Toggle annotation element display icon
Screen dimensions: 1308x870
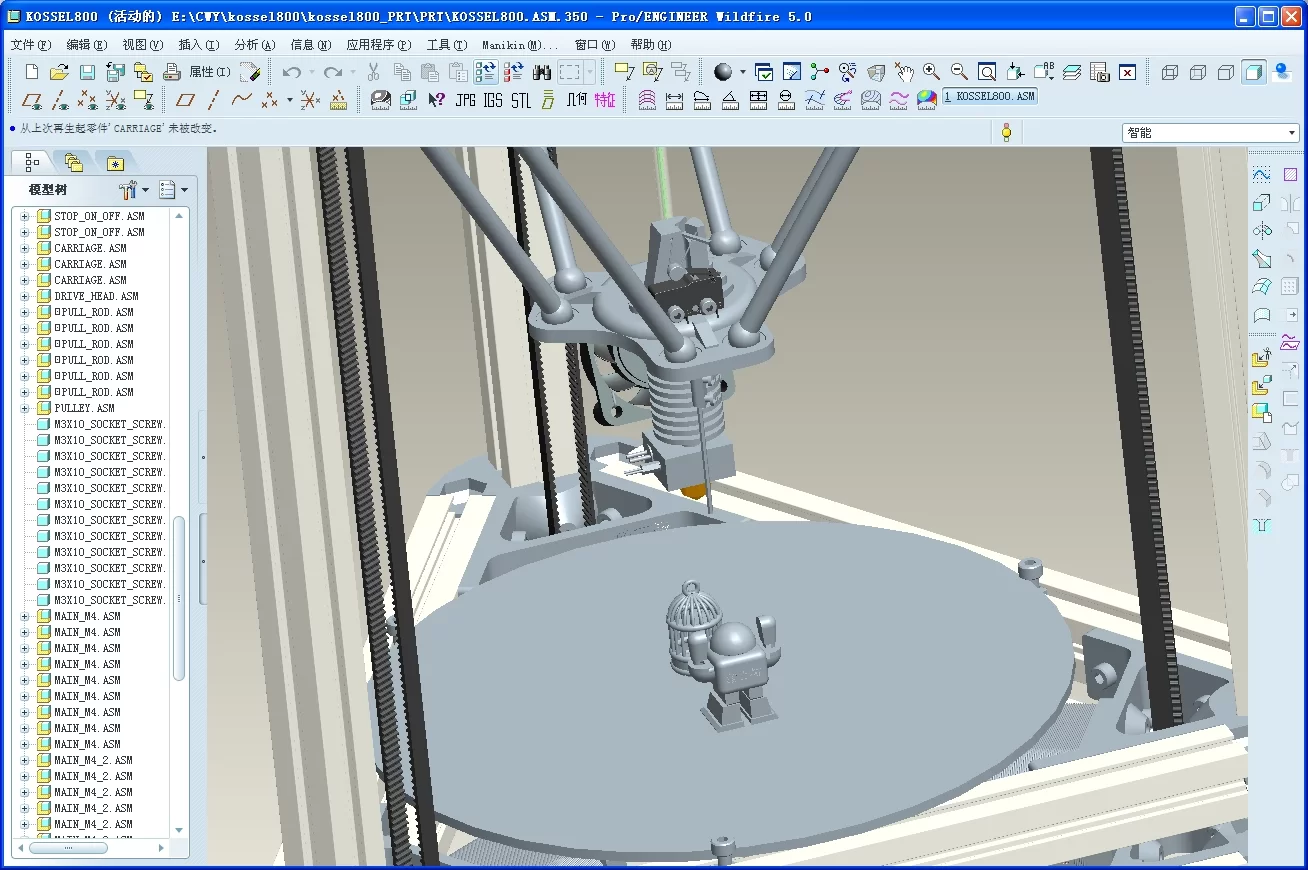144,100
